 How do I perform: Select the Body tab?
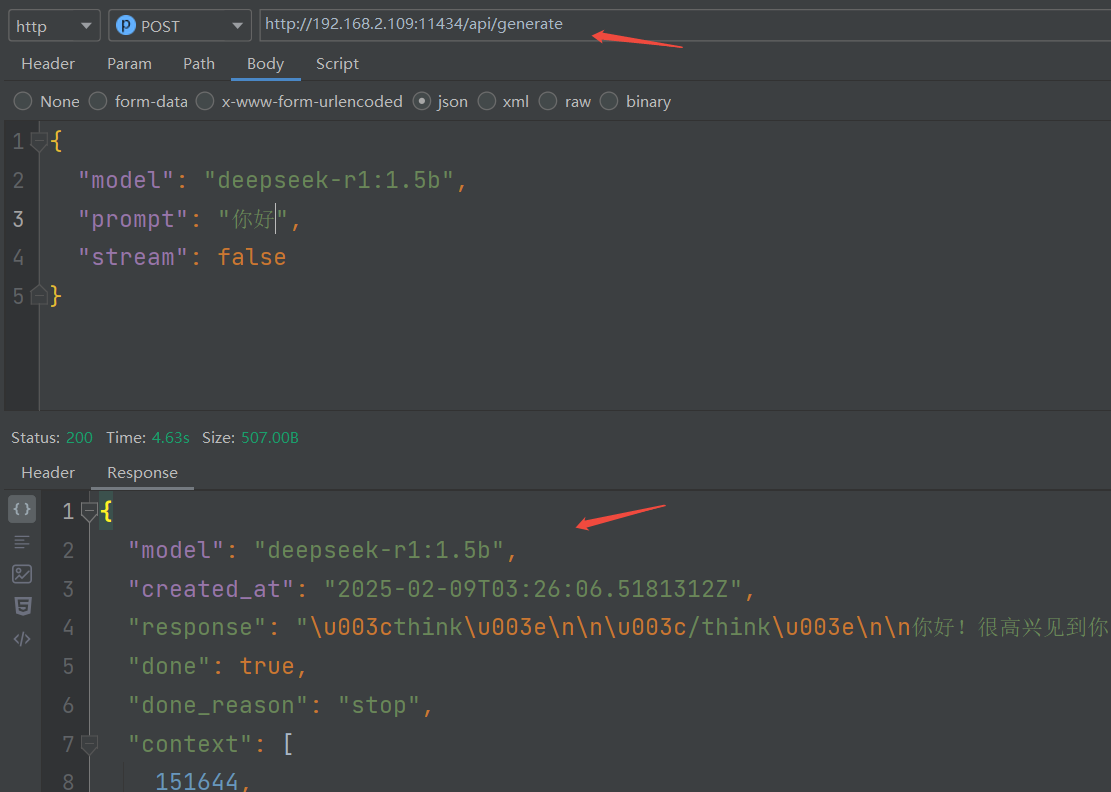[265, 64]
